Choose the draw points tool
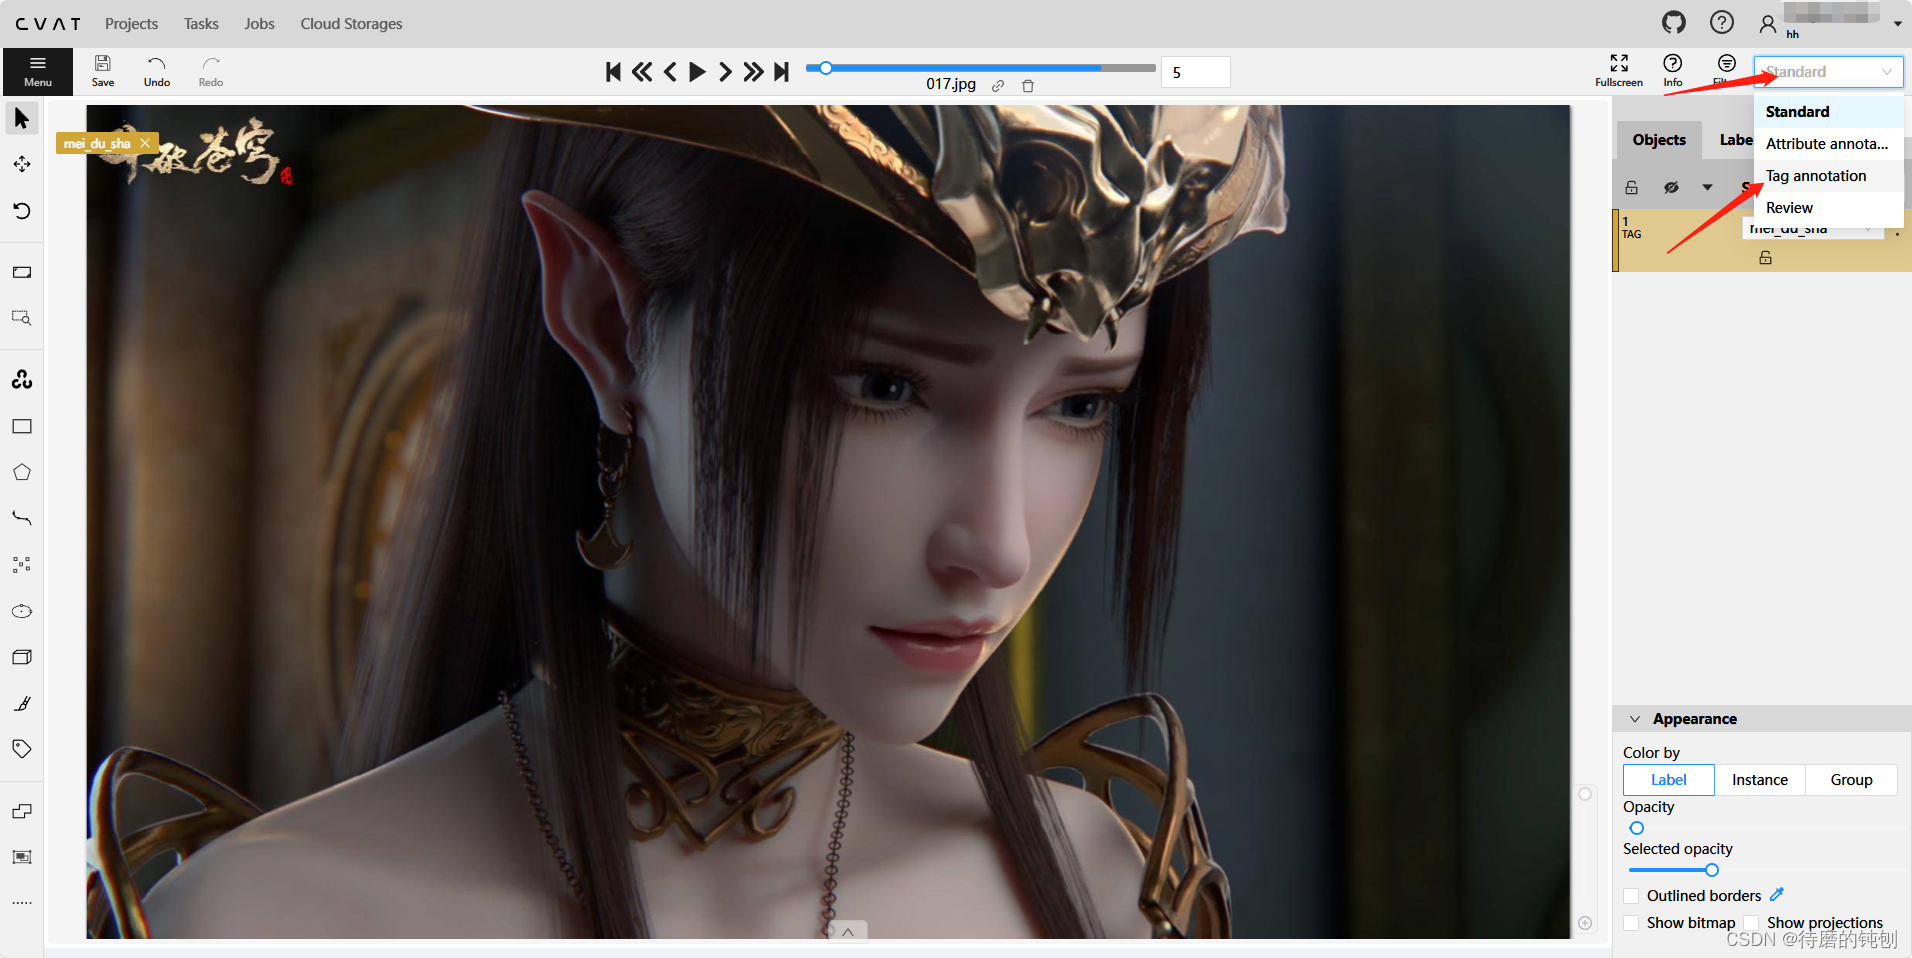This screenshot has height=958, width=1912. [22, 564]
